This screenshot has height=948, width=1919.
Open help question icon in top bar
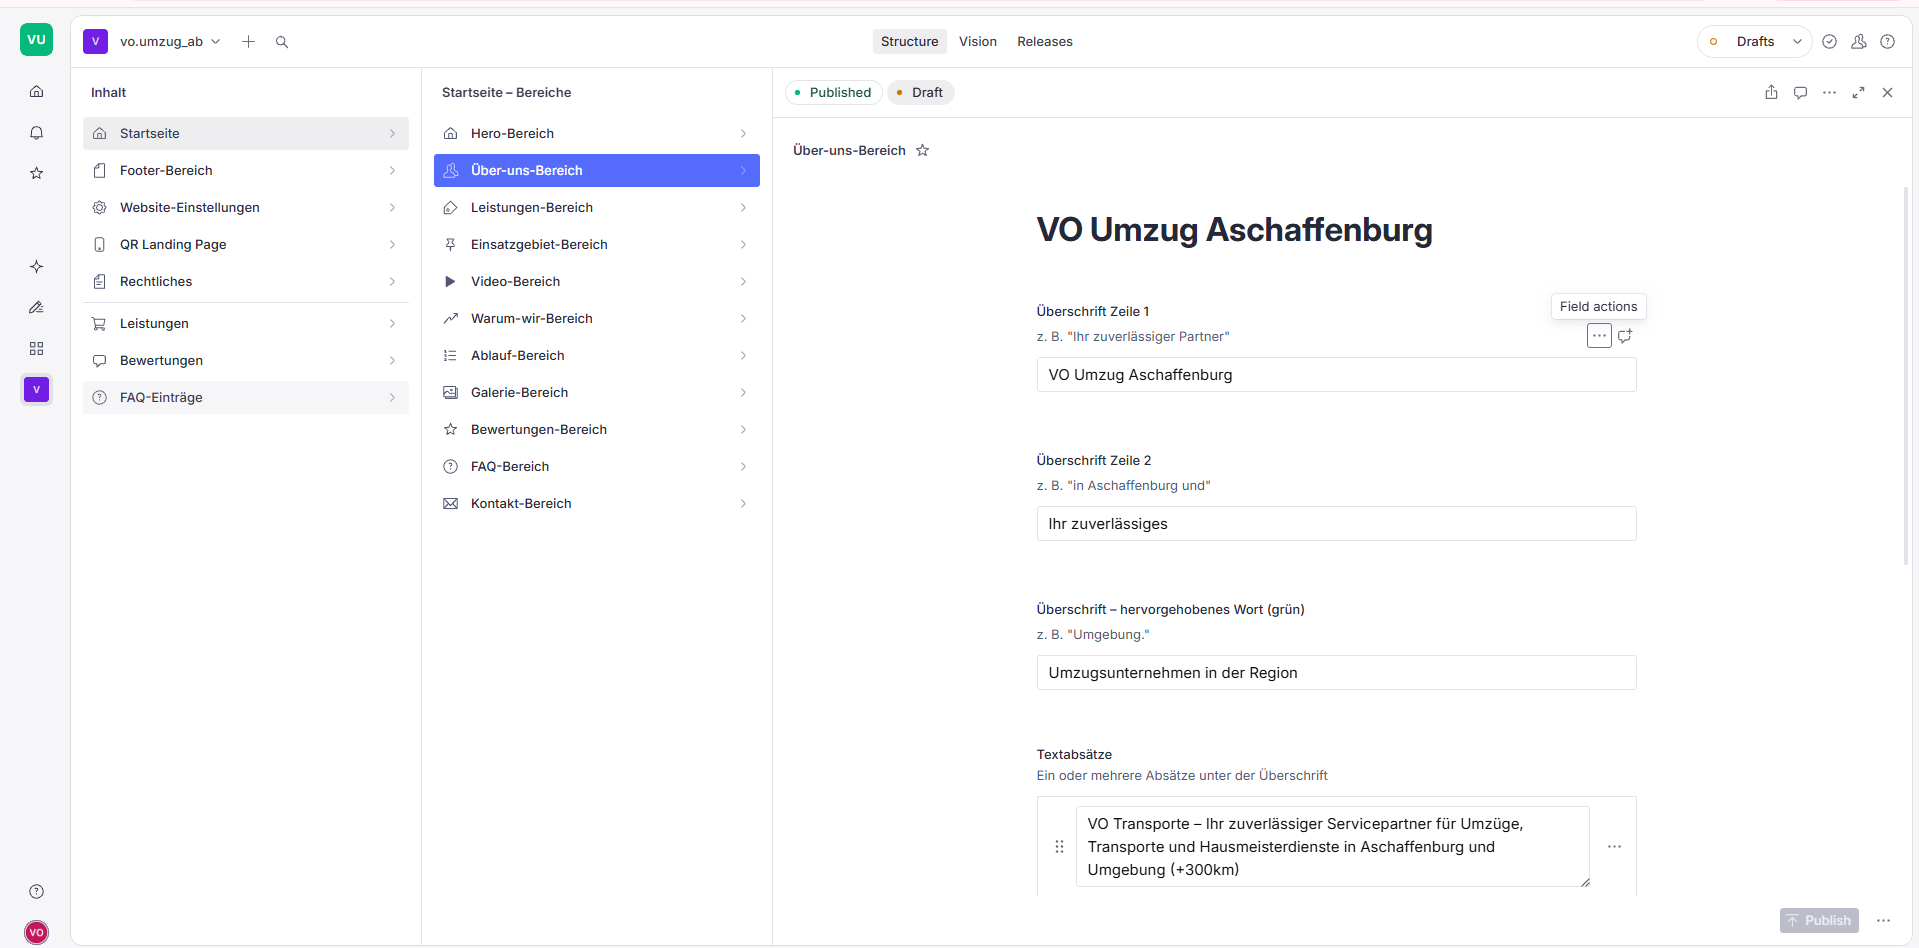coord(1887,42)
